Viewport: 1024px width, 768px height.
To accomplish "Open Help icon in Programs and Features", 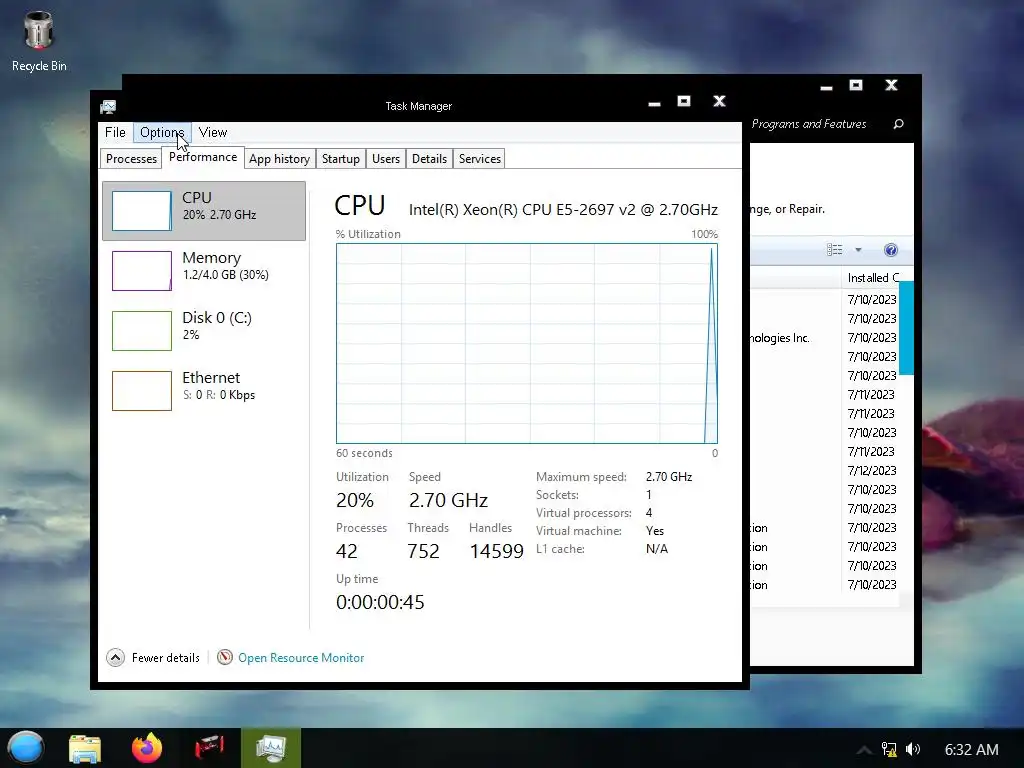I will click(x=891, y=249).
